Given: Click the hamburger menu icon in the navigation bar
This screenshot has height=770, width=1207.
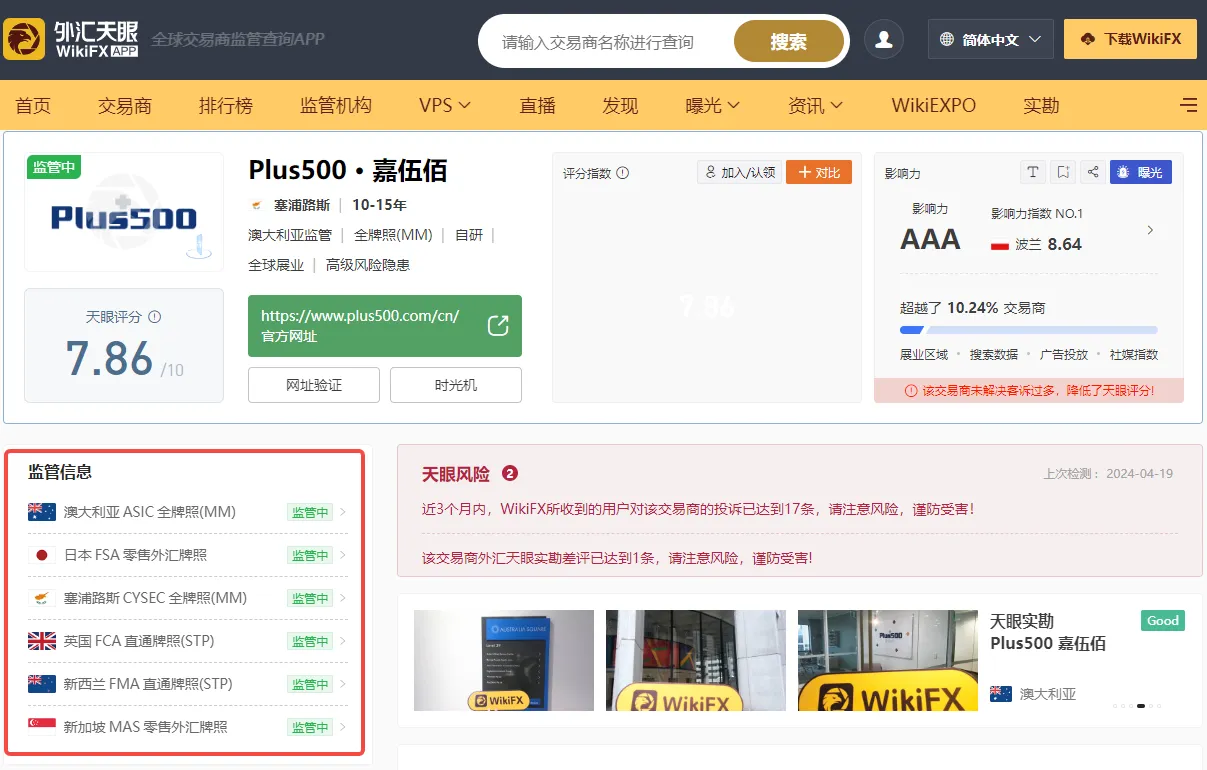Looking at the screenshot, I should click(1189, 105).
